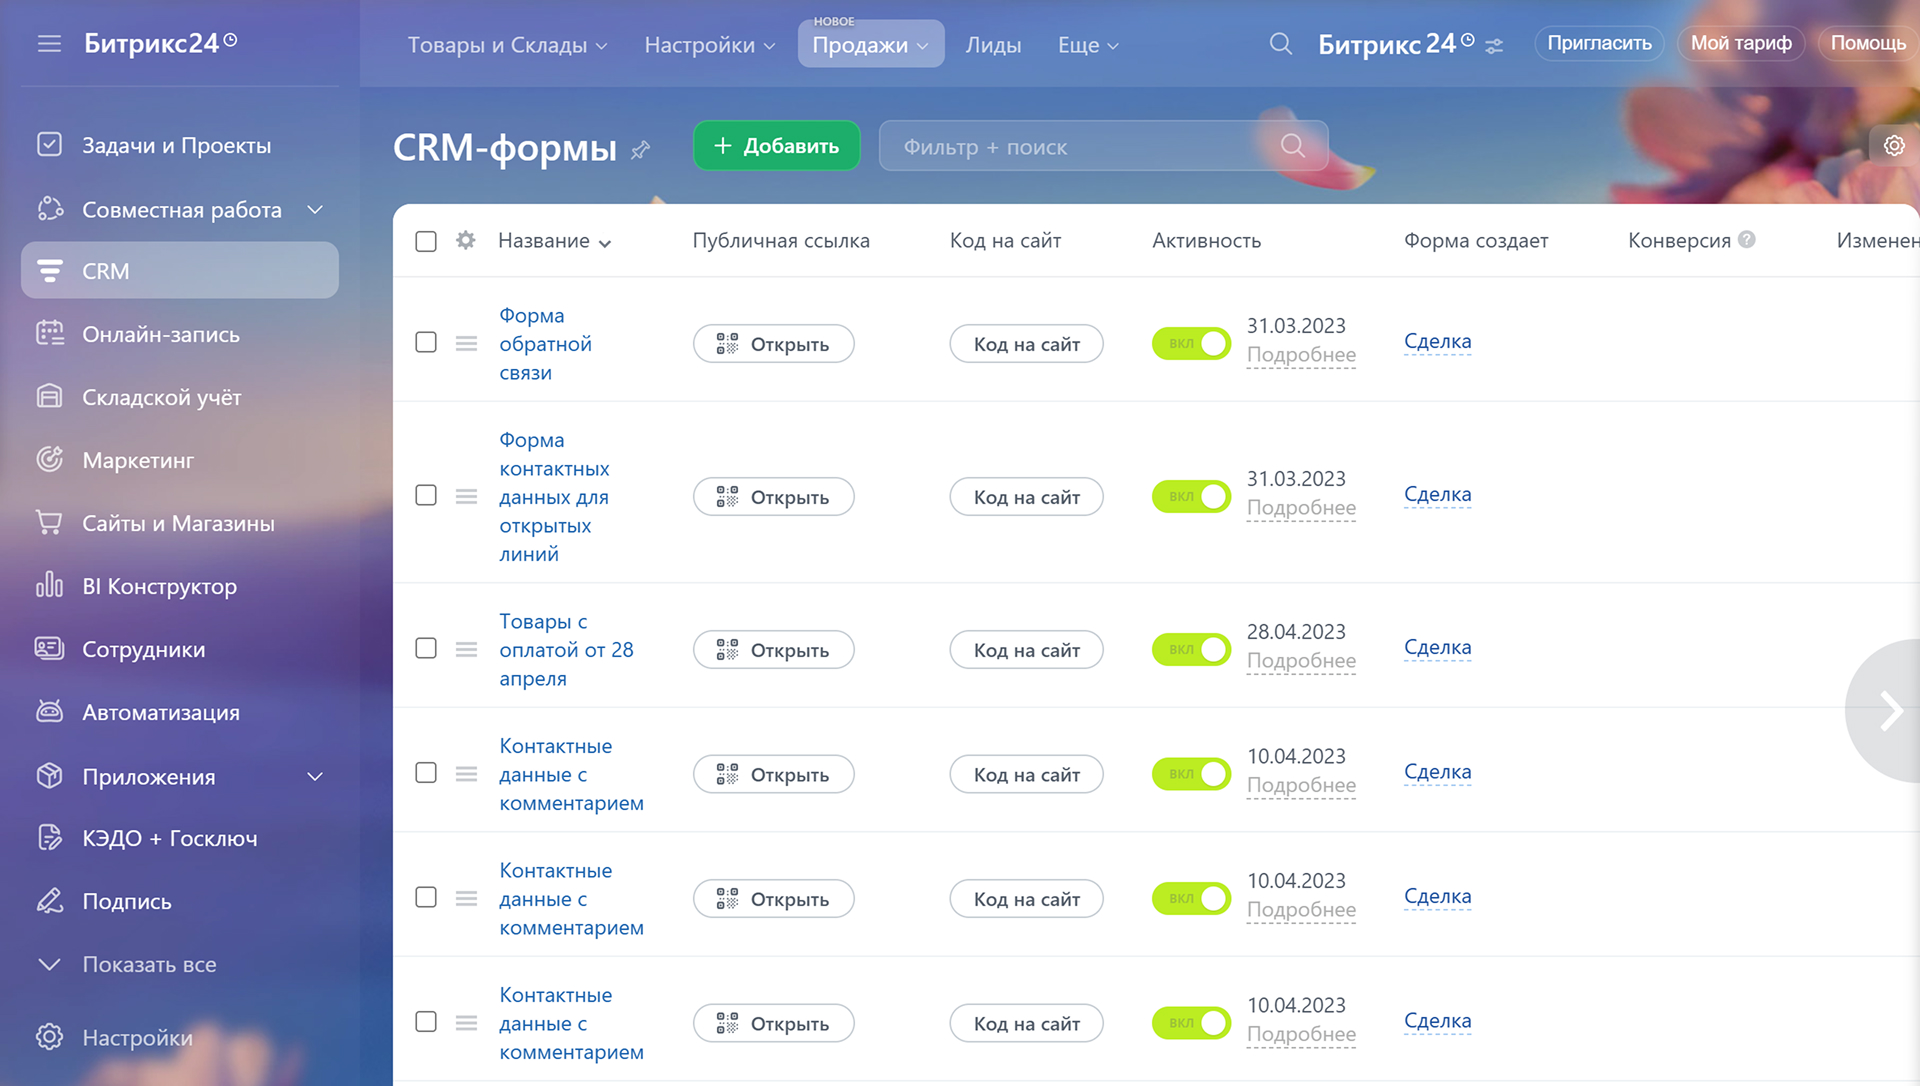The height and width of the screenshot is (1086, 1920).
Task: Open Продажи dropdown menu
Action: point(871,45)
